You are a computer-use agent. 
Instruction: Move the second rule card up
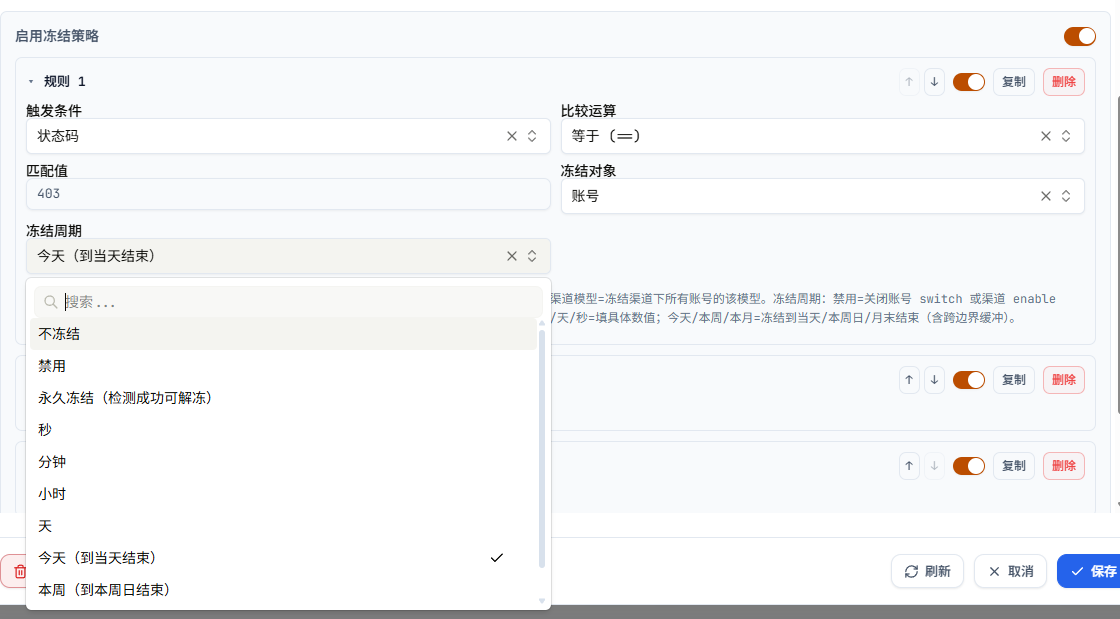(x=909, y=380)
